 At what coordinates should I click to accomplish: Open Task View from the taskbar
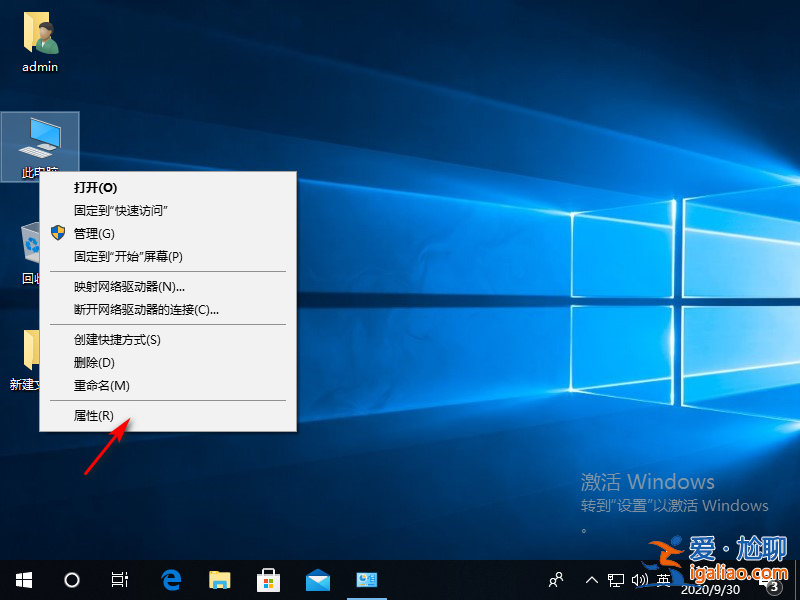119,579
